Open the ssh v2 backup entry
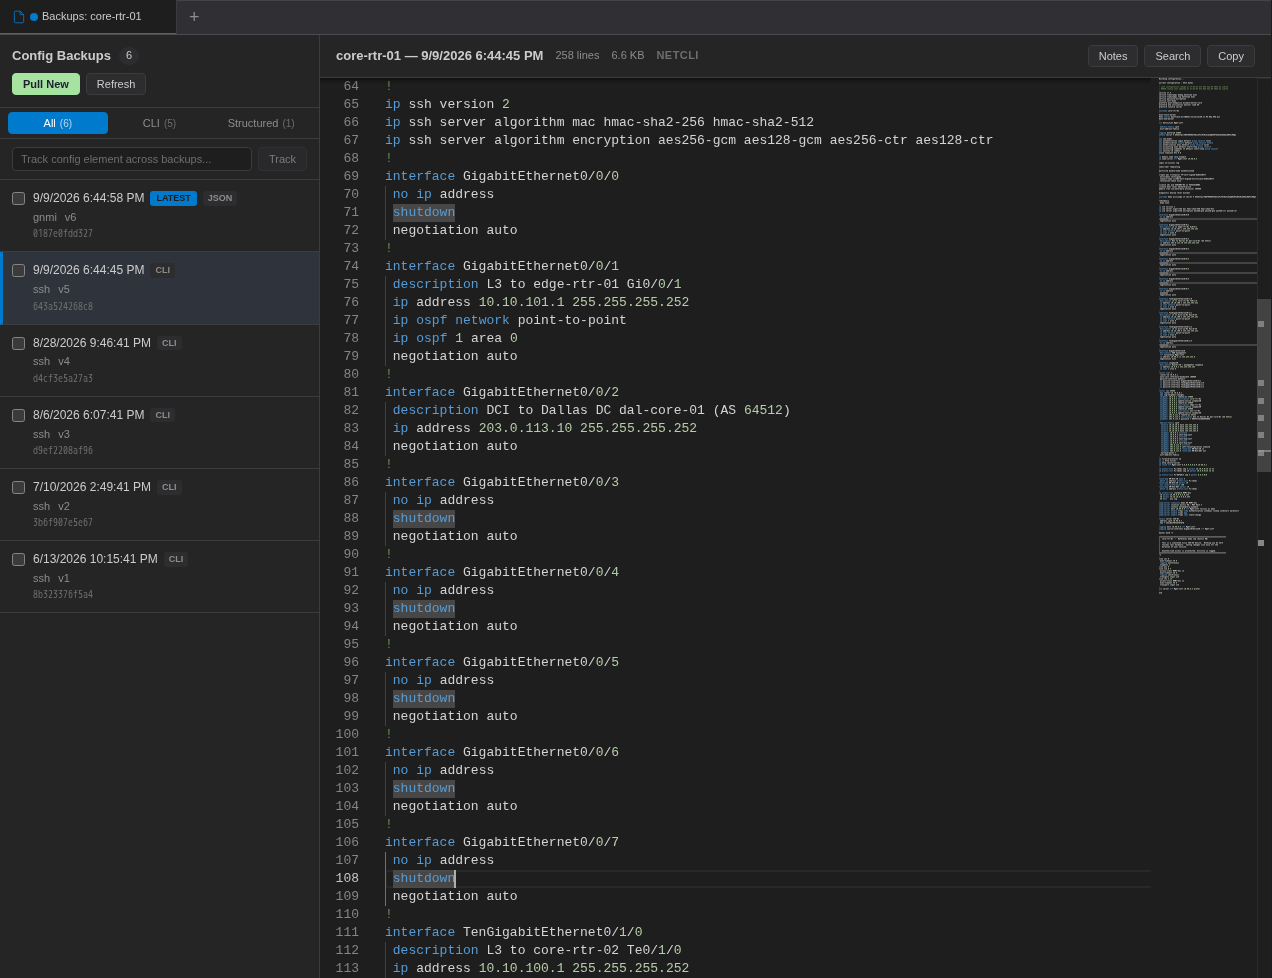This screenshot has width=1272, height=978. pos(160,505)
